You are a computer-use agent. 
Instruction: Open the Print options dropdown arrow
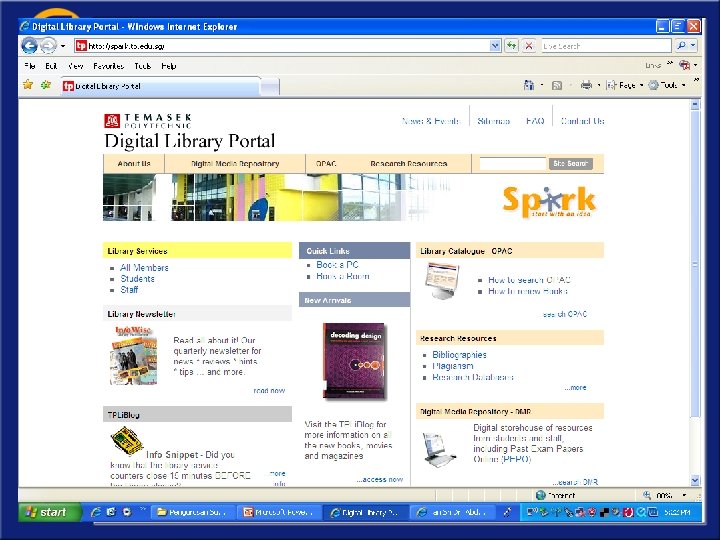(599, 85)
